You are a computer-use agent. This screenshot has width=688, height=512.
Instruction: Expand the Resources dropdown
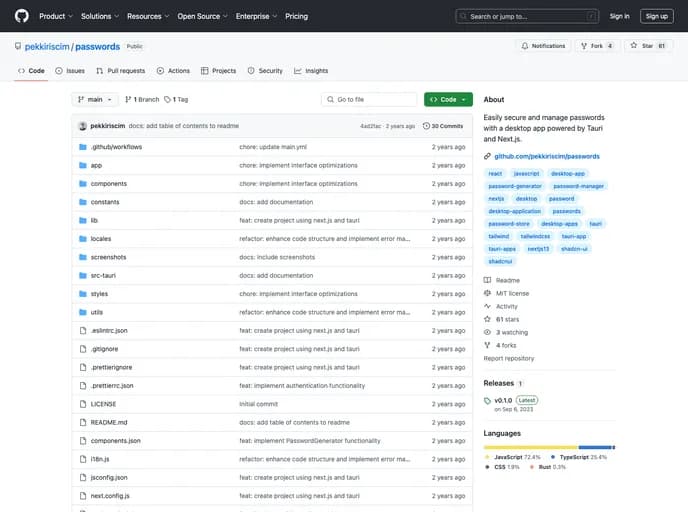(148, 16)
